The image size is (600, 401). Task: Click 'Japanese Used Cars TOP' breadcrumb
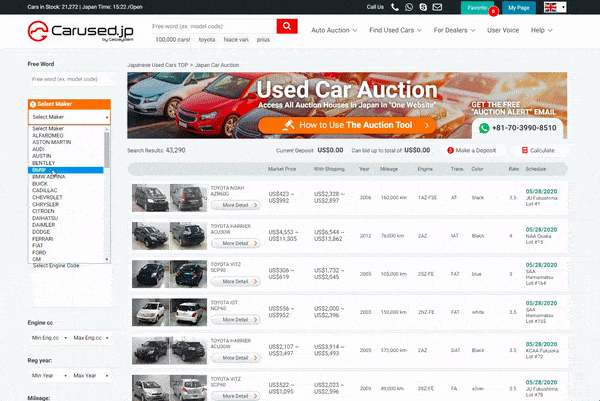click(158, 65)
